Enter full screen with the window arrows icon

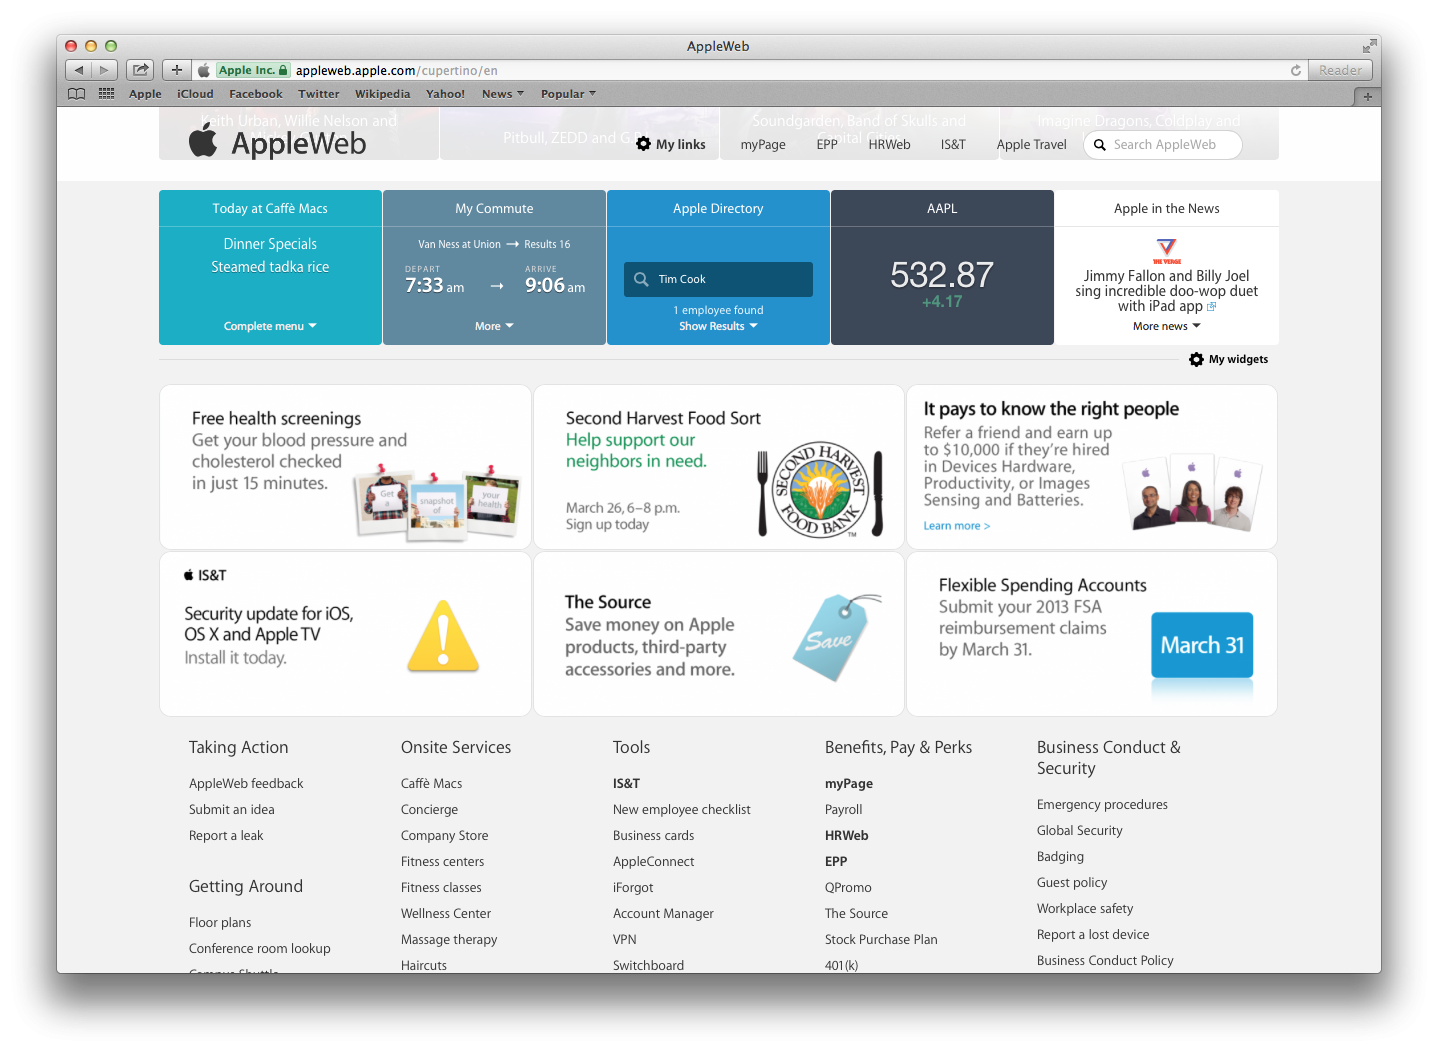[x=1368, y=46]
